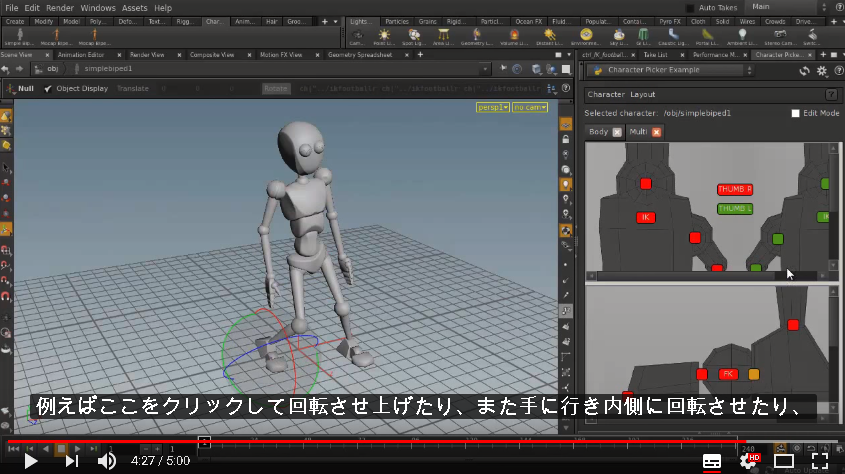Toggle subtitles captions button
Screen dimensions: 845x474
coord(712,461)
